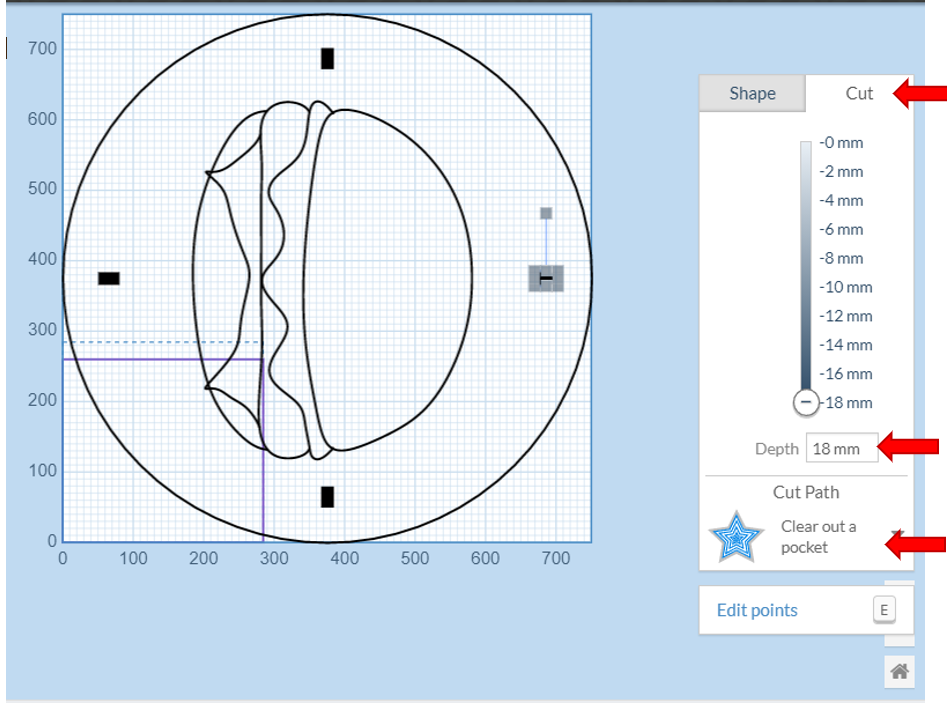Click the Cut Path heading

[x=806, y=493]
